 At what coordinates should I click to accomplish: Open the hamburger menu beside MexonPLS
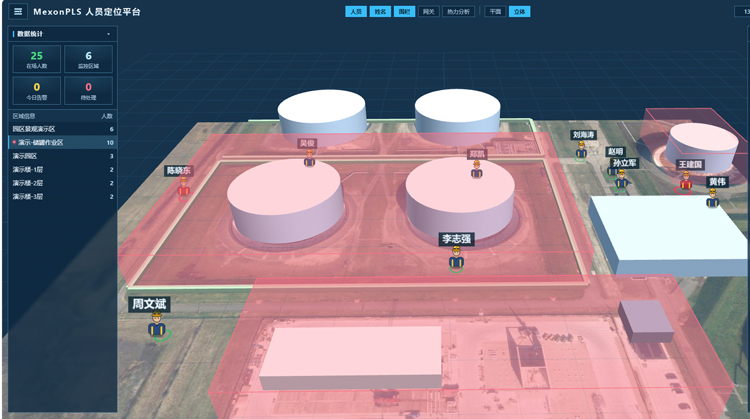click(x=18, y=11)
